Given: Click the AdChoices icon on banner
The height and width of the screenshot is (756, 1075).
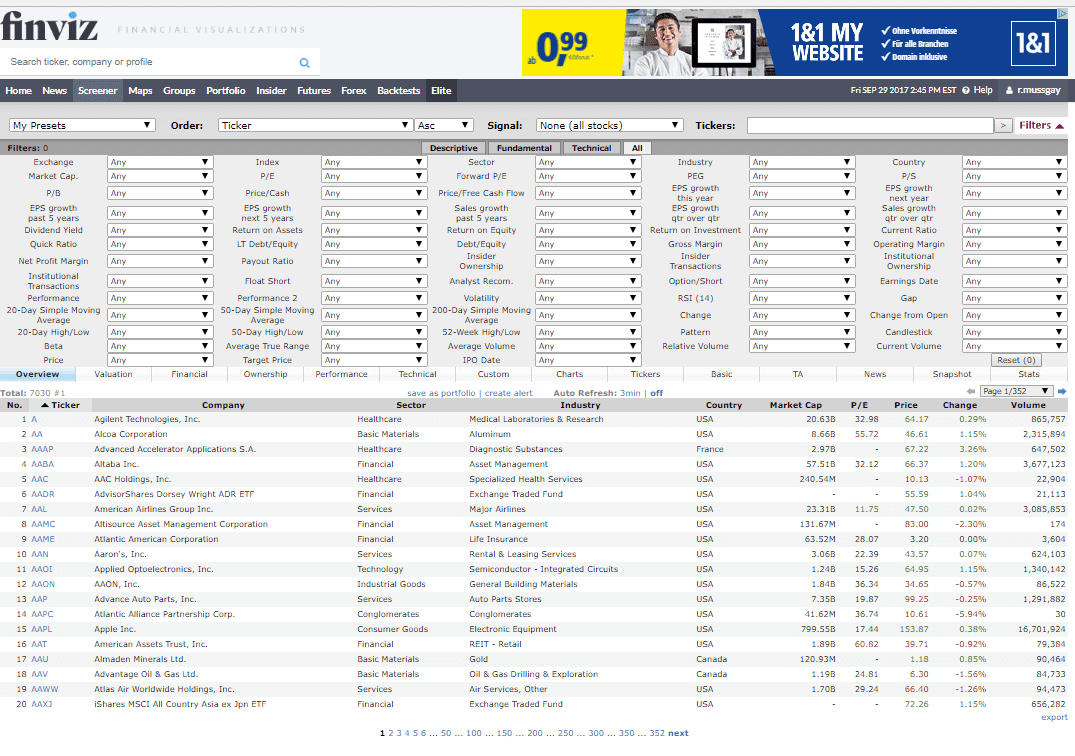Looking at the screenshot, I should pyautogui.click(x=1061, y=15).
